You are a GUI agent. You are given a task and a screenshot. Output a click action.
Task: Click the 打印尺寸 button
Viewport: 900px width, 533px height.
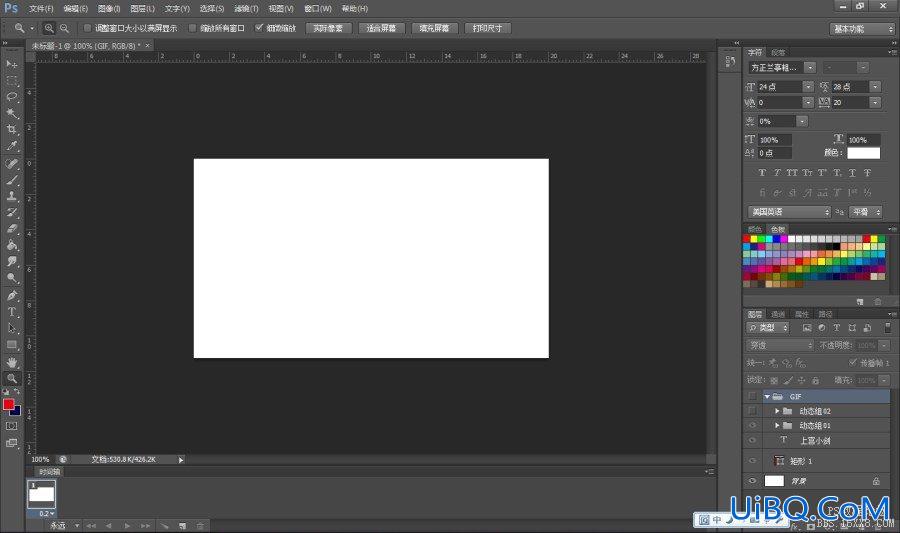click(x=487, y=28)
